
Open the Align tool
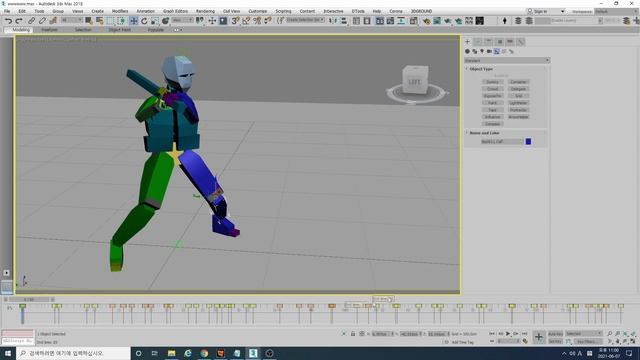[x=344, y=21]
